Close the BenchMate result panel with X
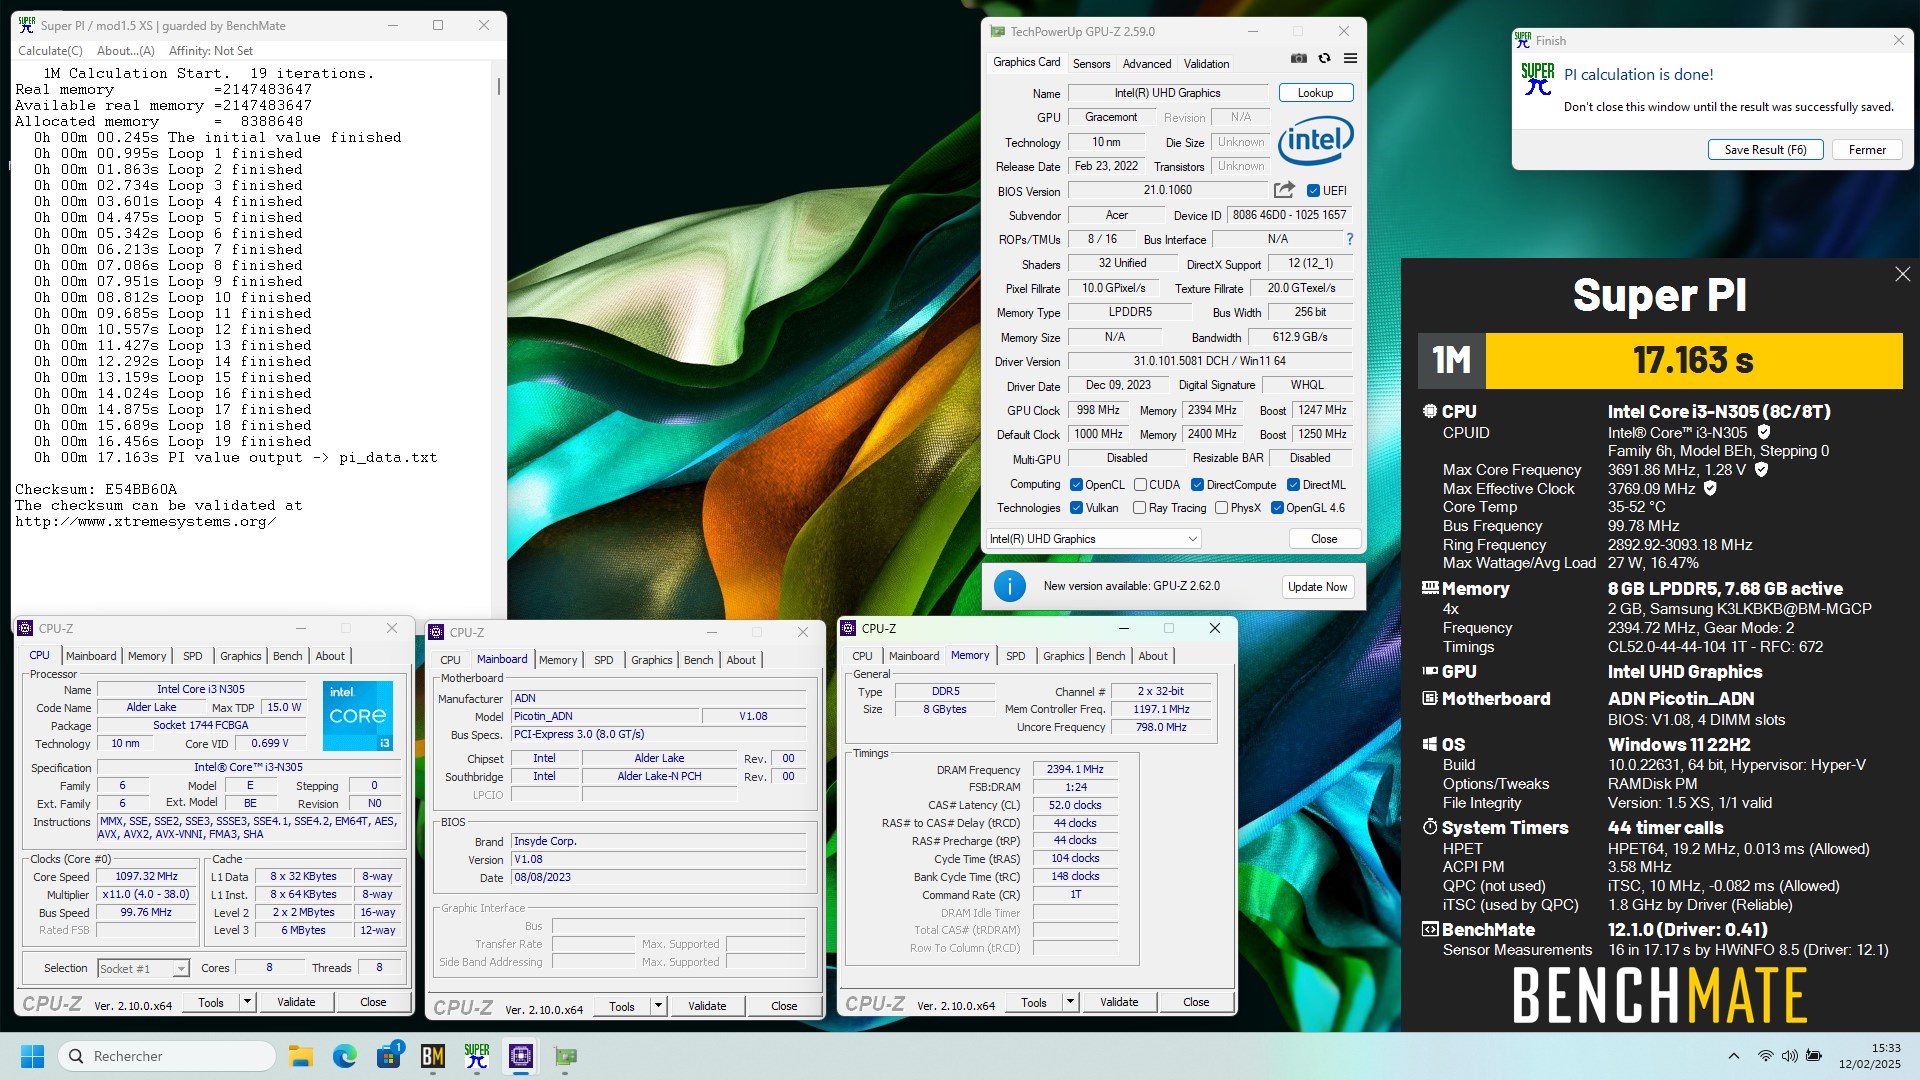Image resolution: width=1920 pixels, height=1080 pixels. pyautogui.click(x=1902, y=274)
